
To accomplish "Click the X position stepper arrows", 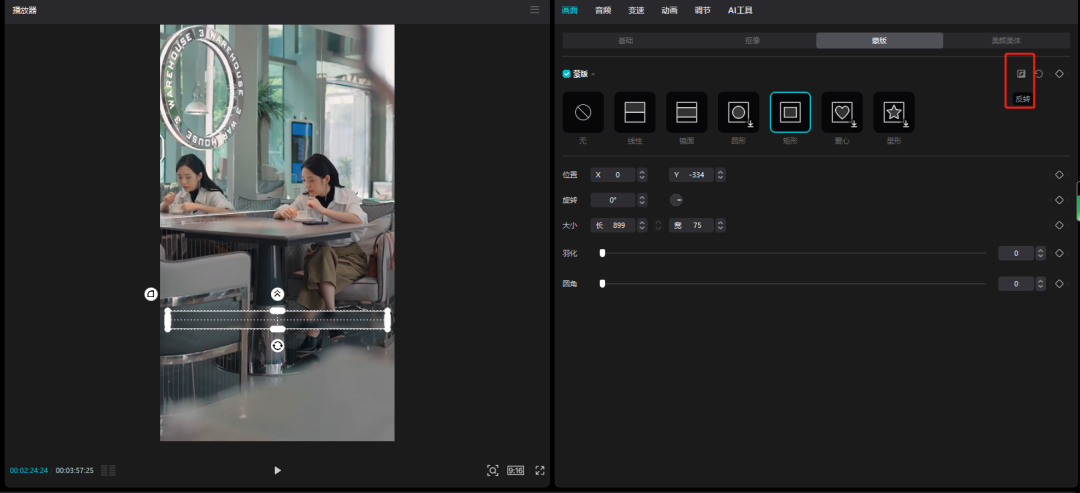I will pyautogui.click(x=642, y=175).
